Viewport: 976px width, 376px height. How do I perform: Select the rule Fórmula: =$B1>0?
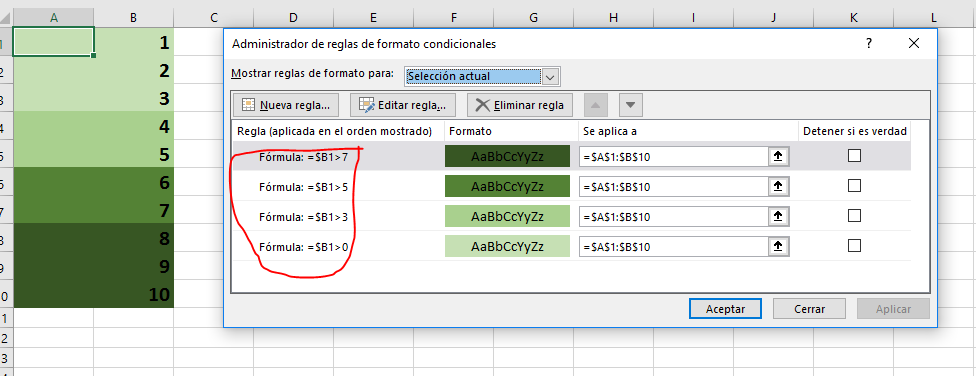[572, 246]
